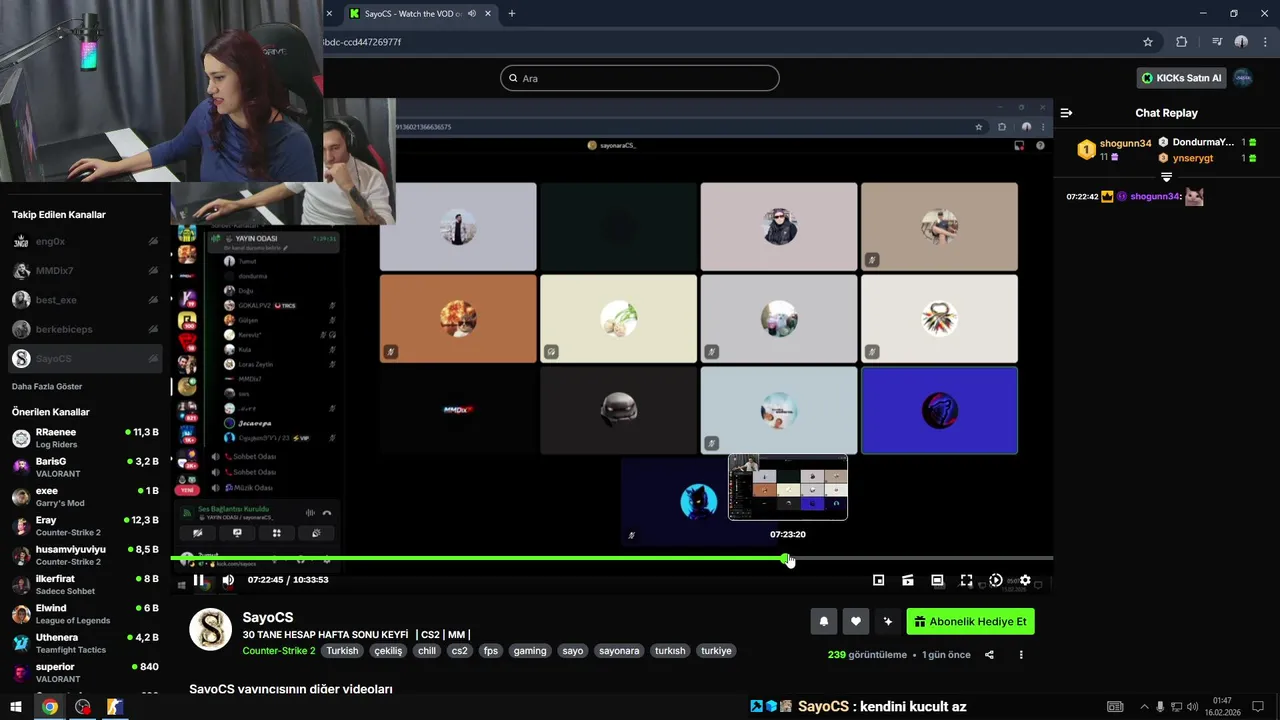The width and height of the screenshot is (1280, 720).
Task: Click the taskbar clock showing 01:47
Action: click(1223, 707)
